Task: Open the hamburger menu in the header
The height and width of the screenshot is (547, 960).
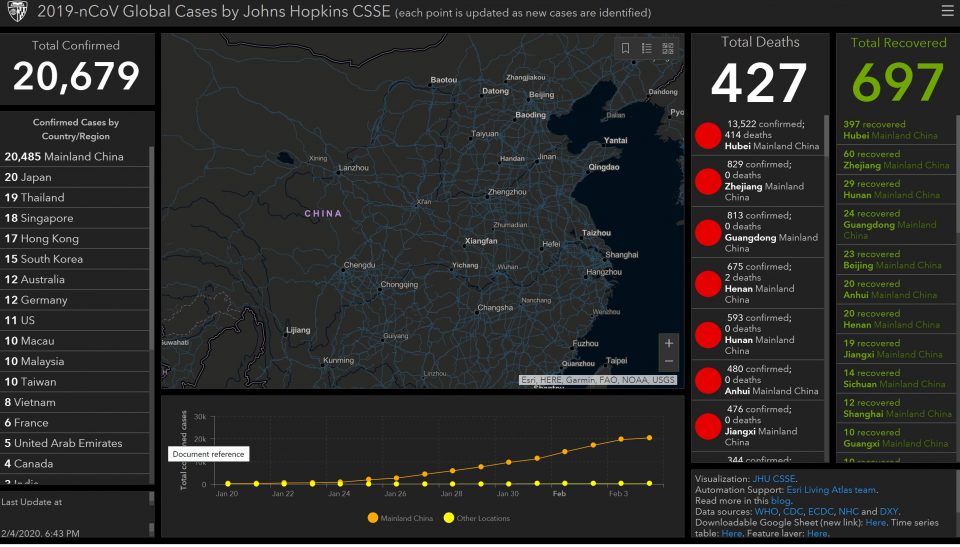Action: point(947,12)
